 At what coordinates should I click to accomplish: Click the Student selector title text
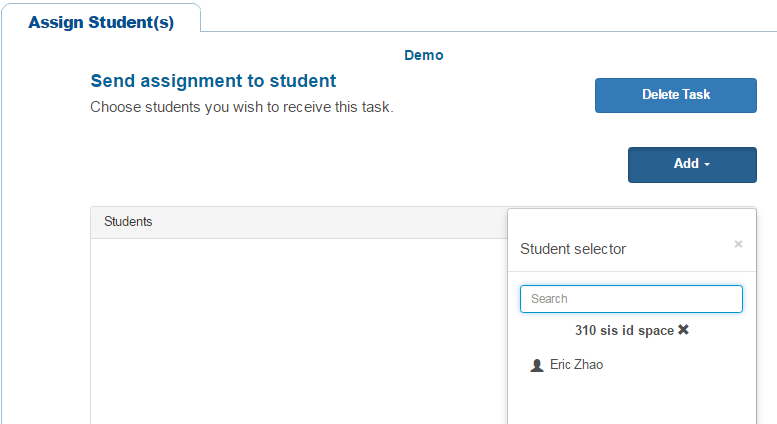point(573,249)
